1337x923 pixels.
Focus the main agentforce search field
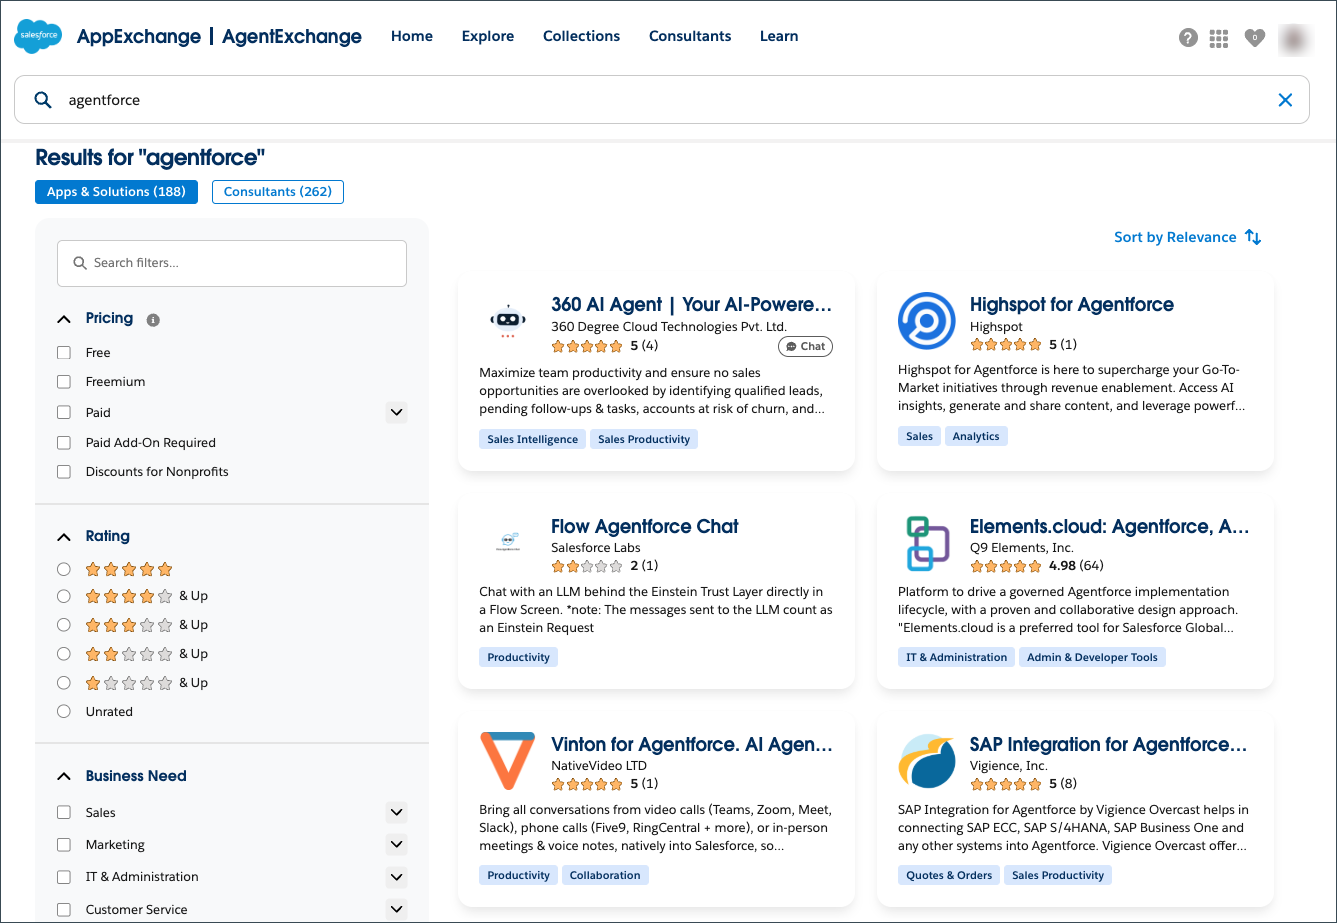tap(661, 100)
